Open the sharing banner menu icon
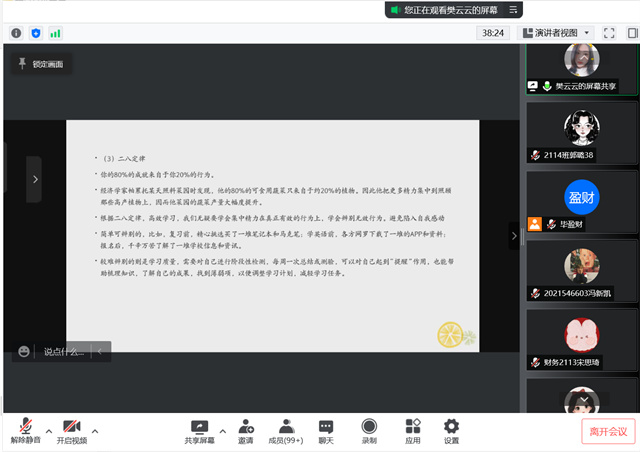This screenshot has width=640, height=452. click(x=513, y=9)
